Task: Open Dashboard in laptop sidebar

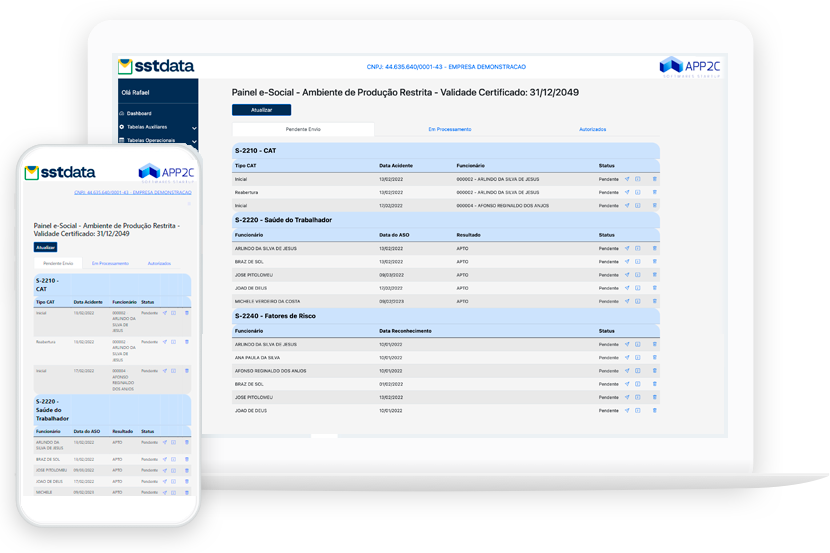Action: 139,113
